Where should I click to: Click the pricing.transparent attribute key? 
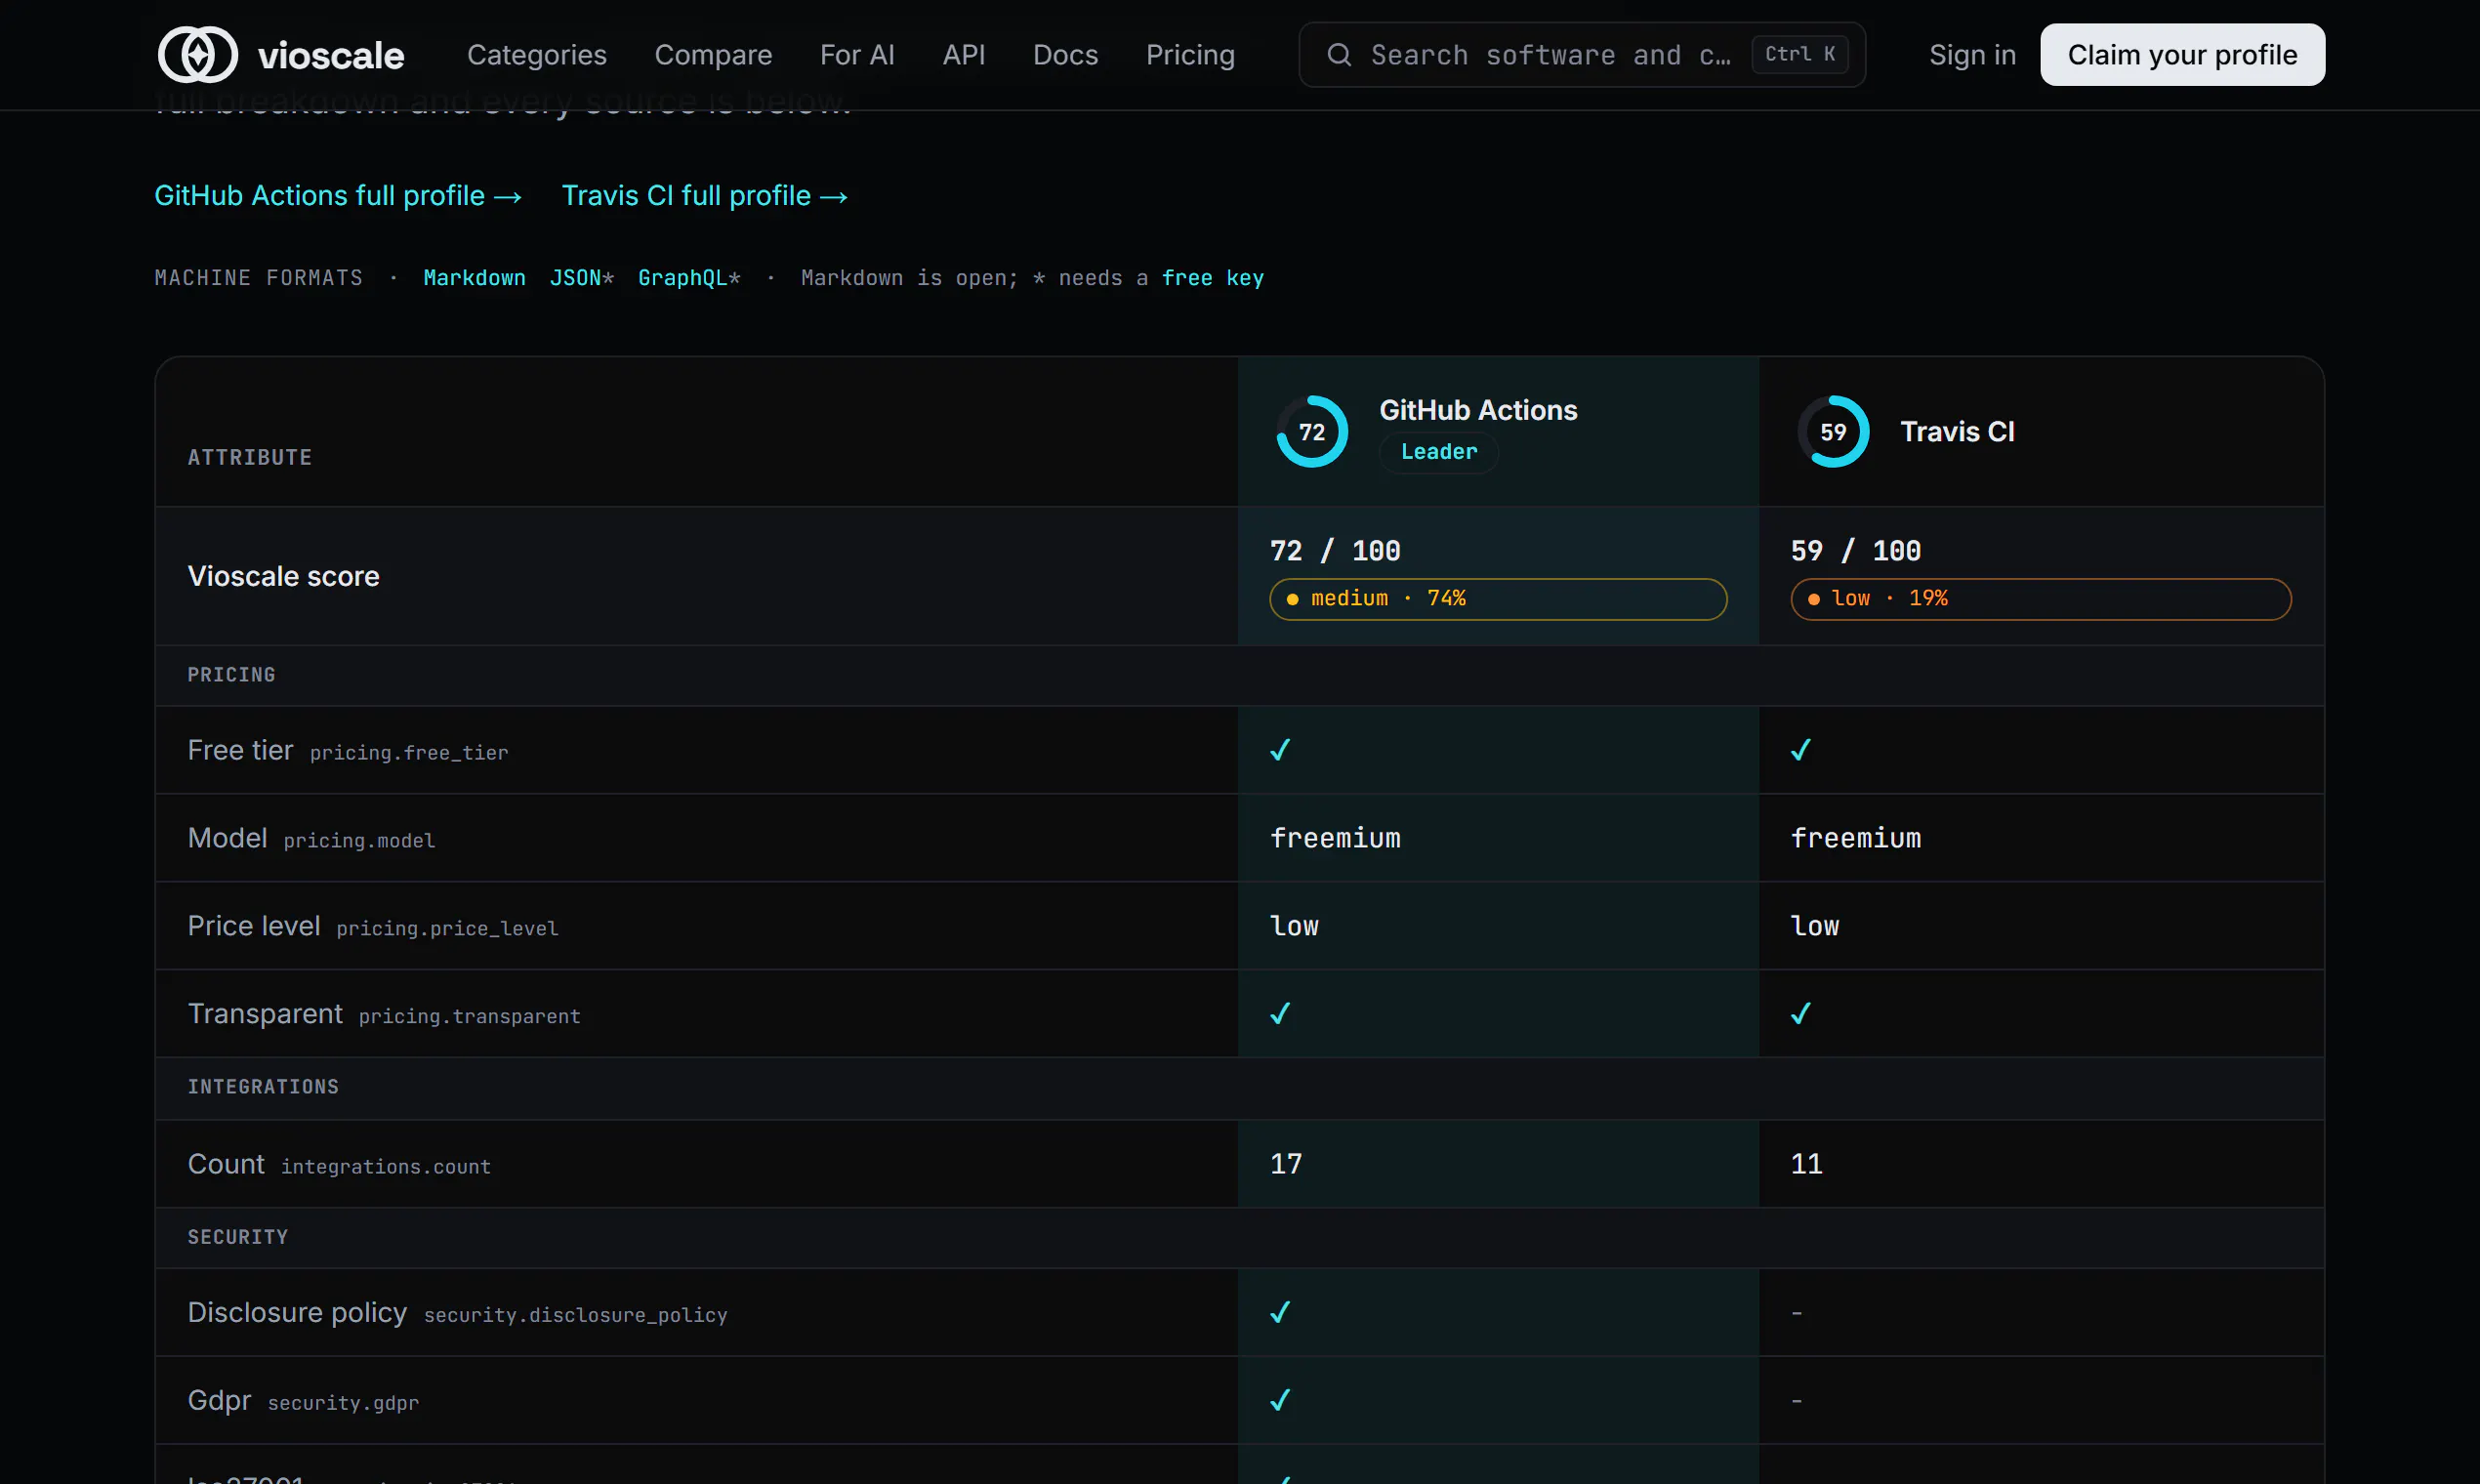point(469,1017)
